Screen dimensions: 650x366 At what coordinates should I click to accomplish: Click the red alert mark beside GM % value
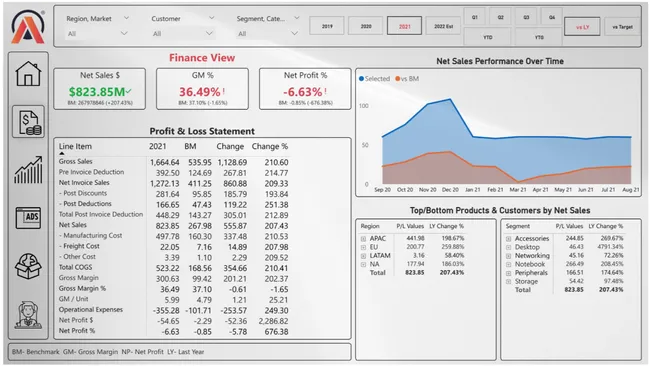pyautogui.click(x=224, y=91)
